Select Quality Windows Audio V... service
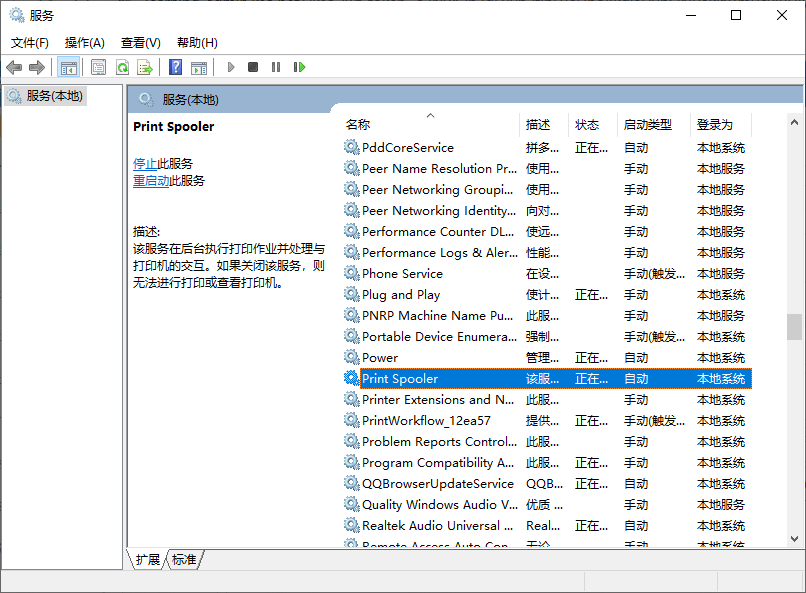The width and height of the screenshot is (806, 593). (440, 505)
